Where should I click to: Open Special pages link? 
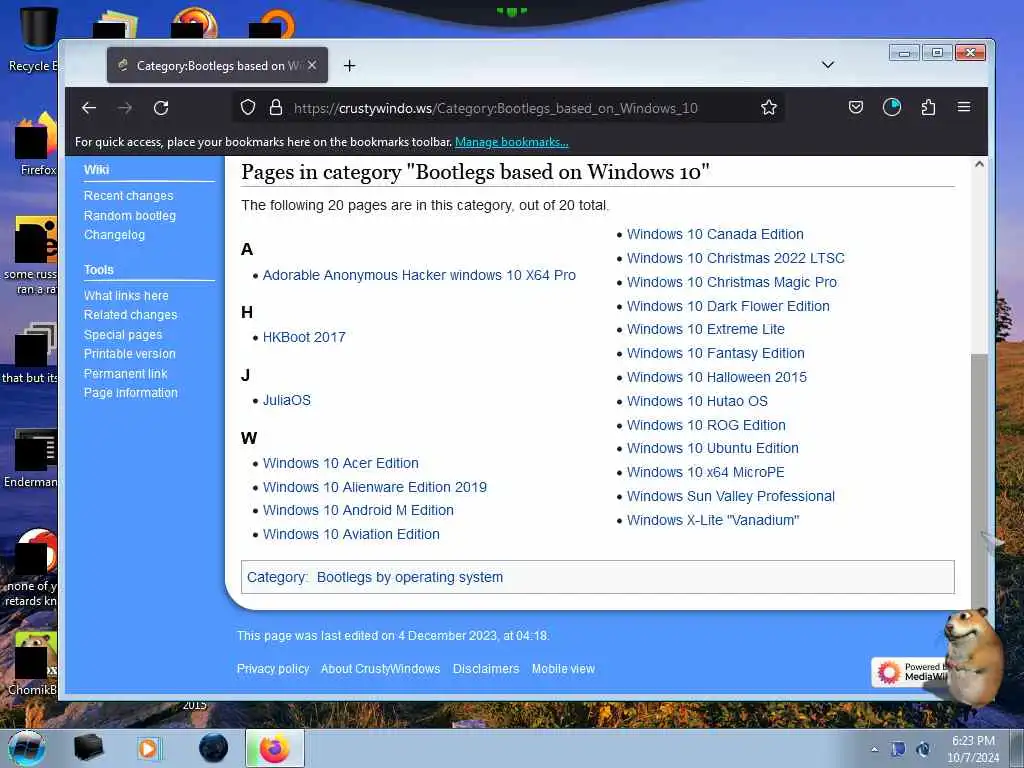[123, 334]
